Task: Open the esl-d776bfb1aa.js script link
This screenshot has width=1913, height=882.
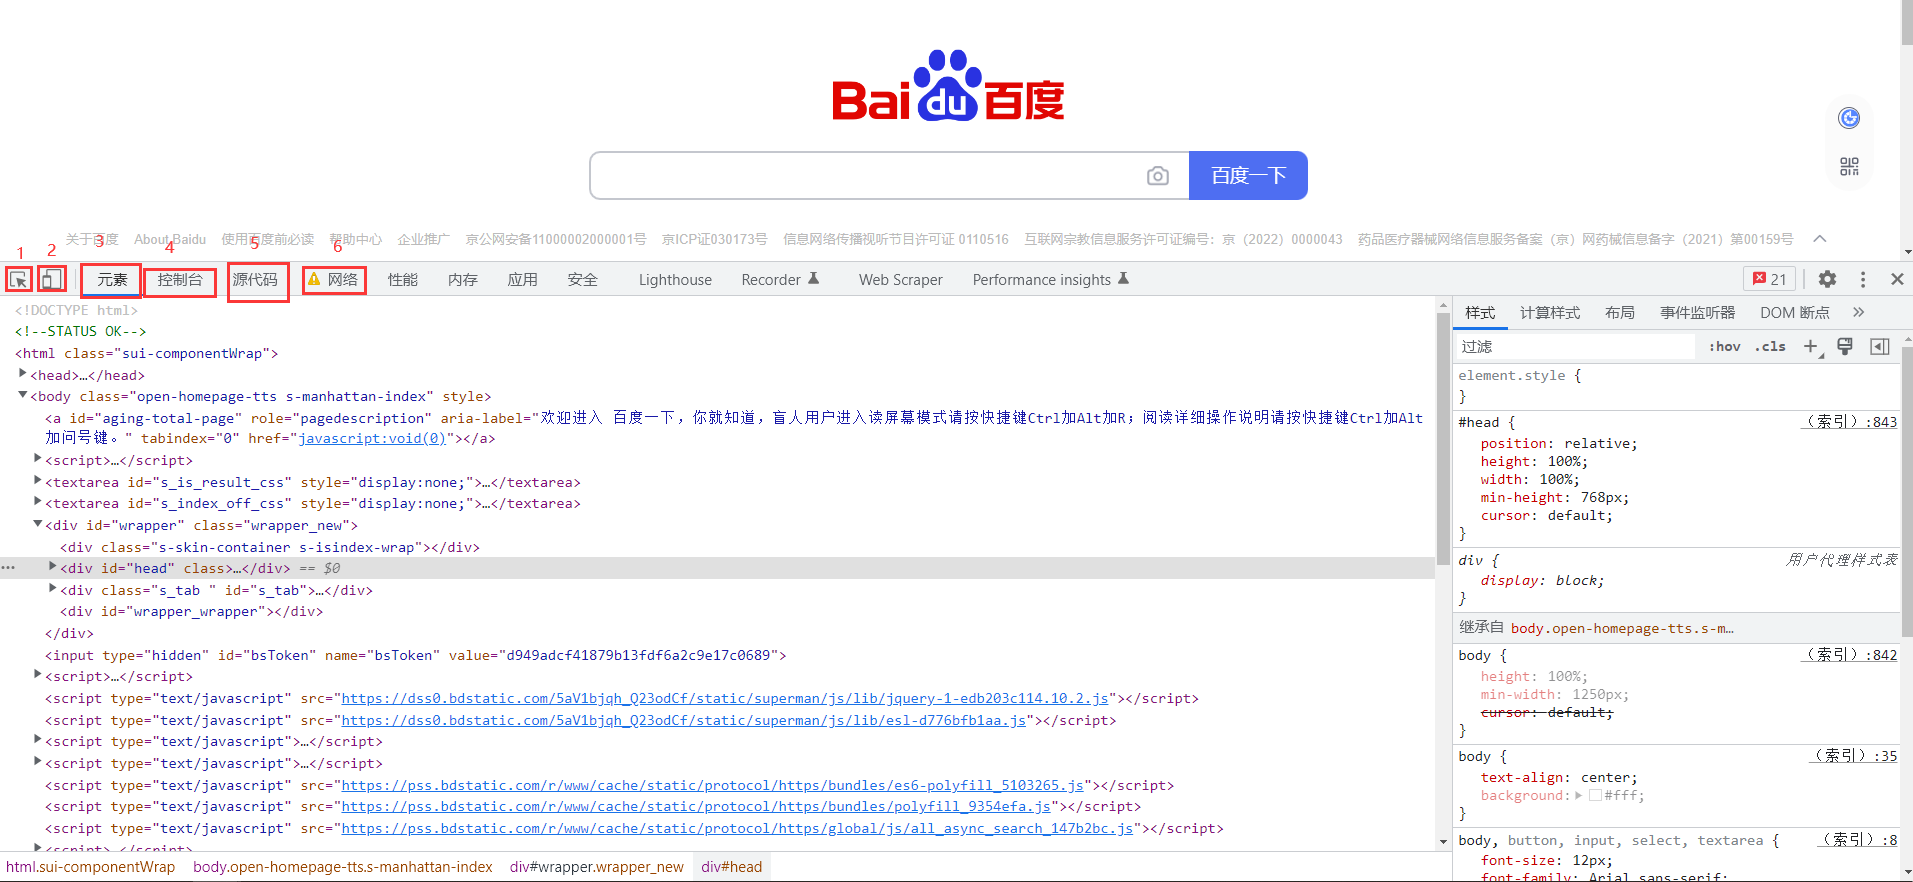Action: click(684, 720)
